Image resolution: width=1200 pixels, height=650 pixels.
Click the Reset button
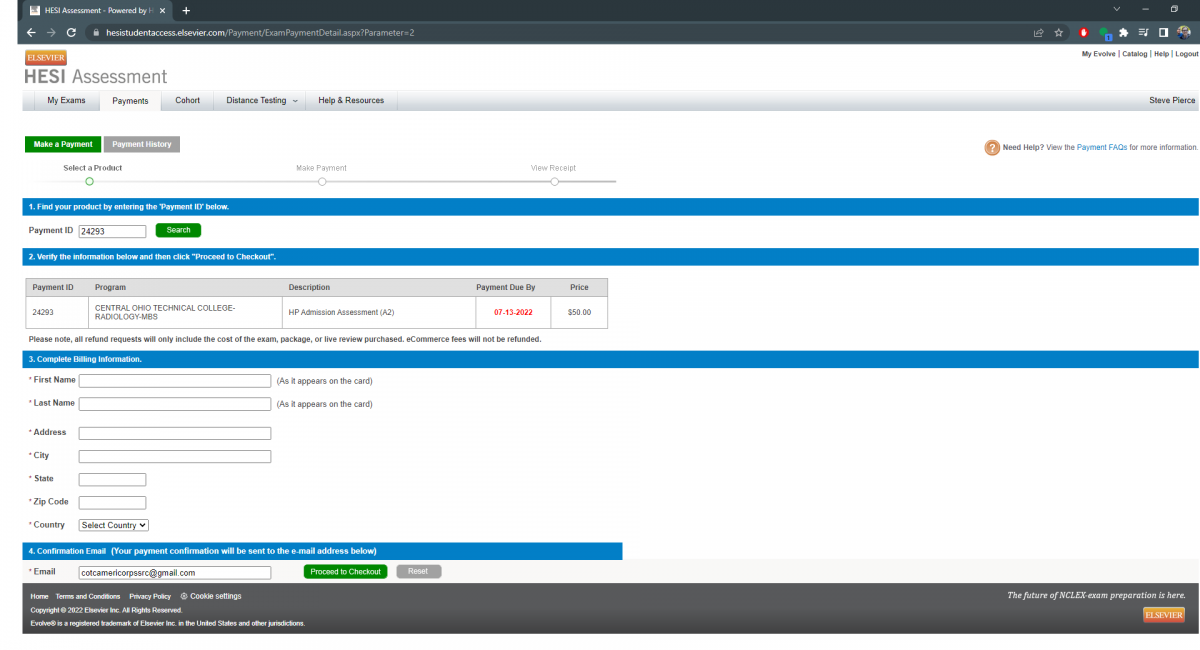click(x=418, y=572)
